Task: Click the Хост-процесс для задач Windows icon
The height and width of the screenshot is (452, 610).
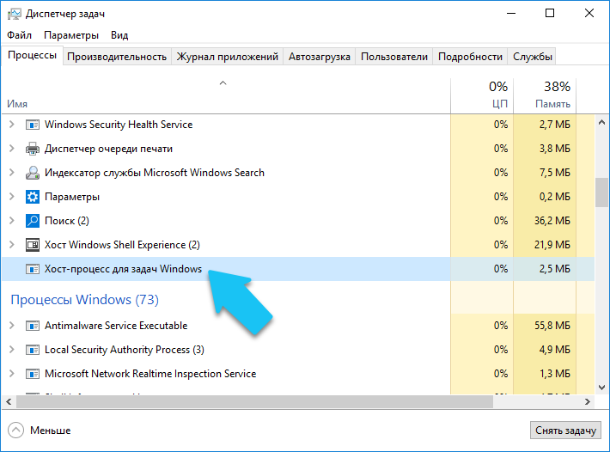Action: pos(33,269)
